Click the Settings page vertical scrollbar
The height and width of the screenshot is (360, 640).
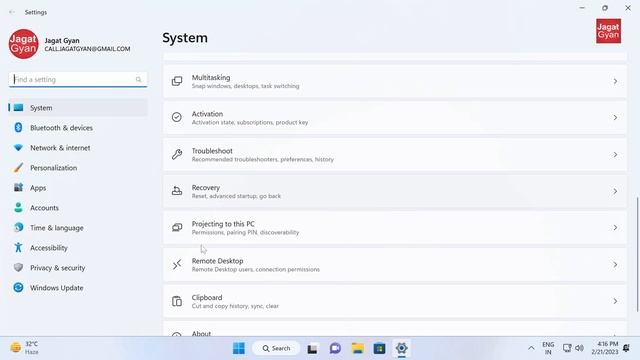pyautogui.click(x=637, y=254)
